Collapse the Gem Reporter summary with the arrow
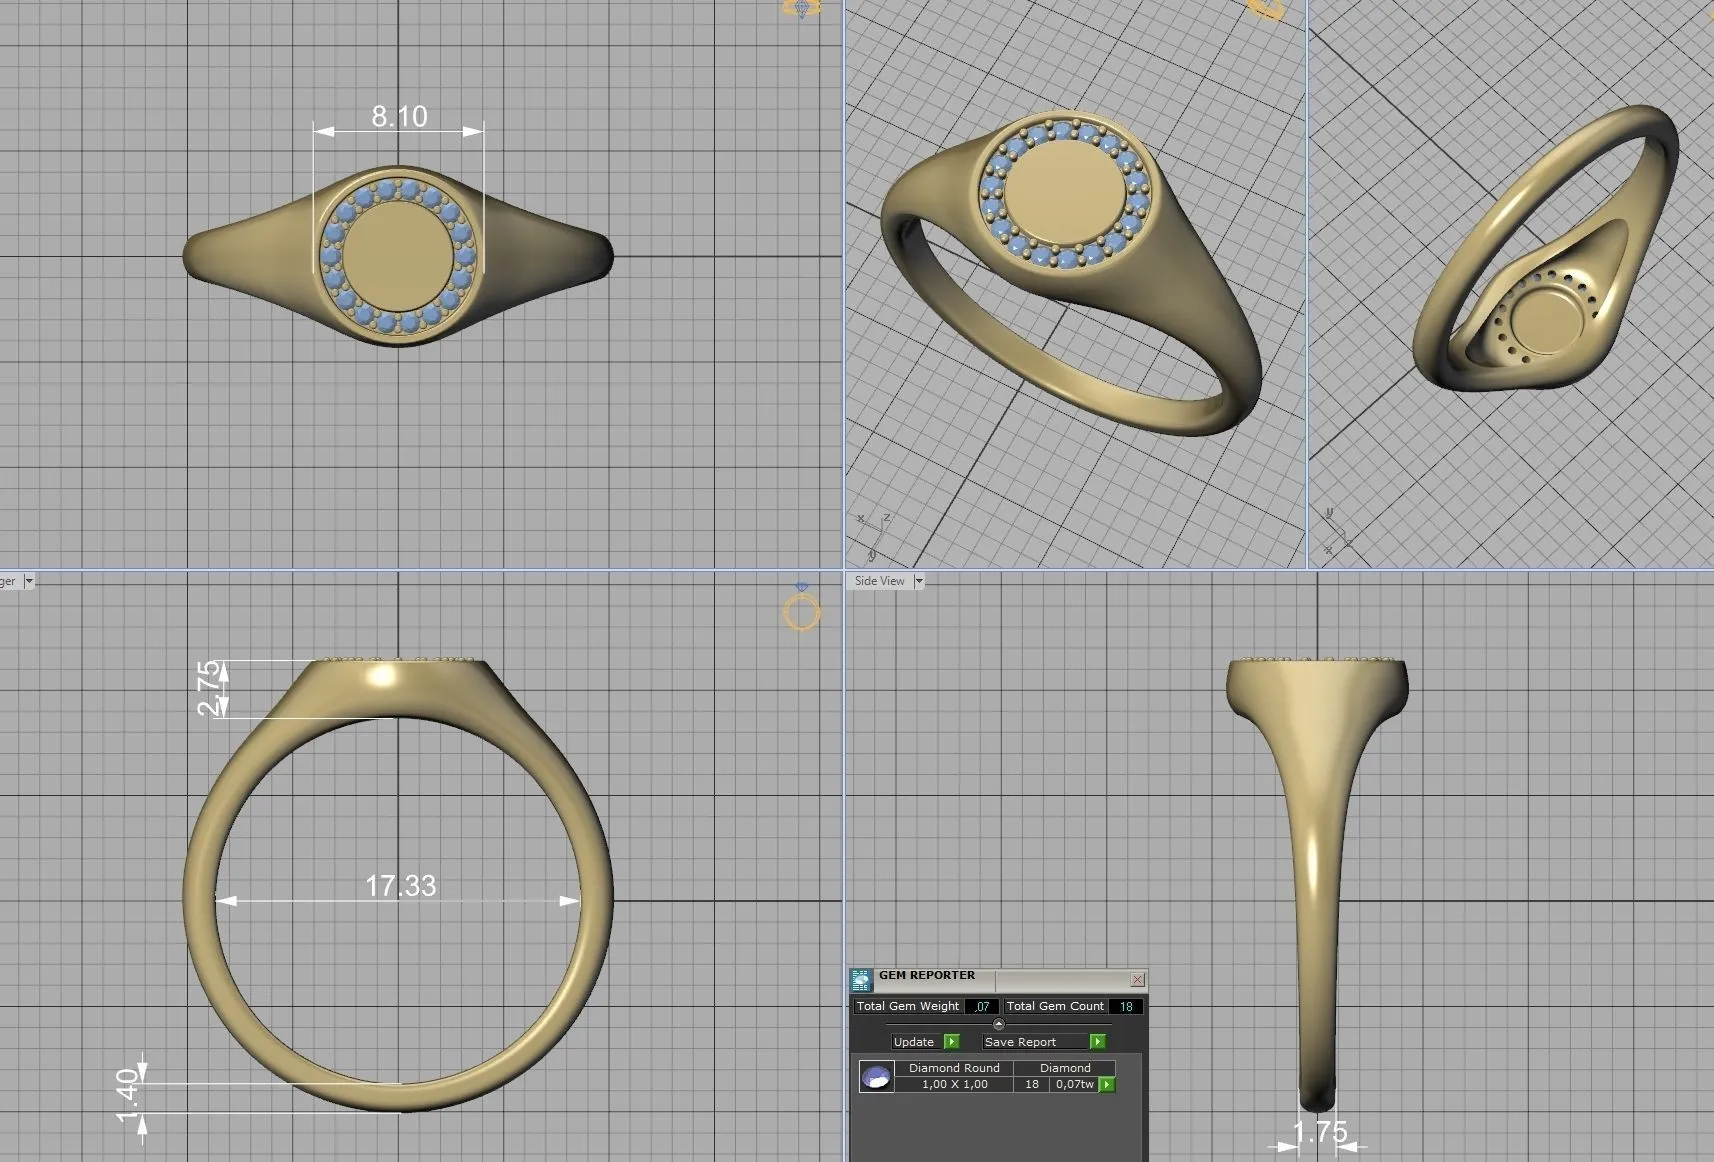Screen dimensions: 1714x1162 [998, 1024]
